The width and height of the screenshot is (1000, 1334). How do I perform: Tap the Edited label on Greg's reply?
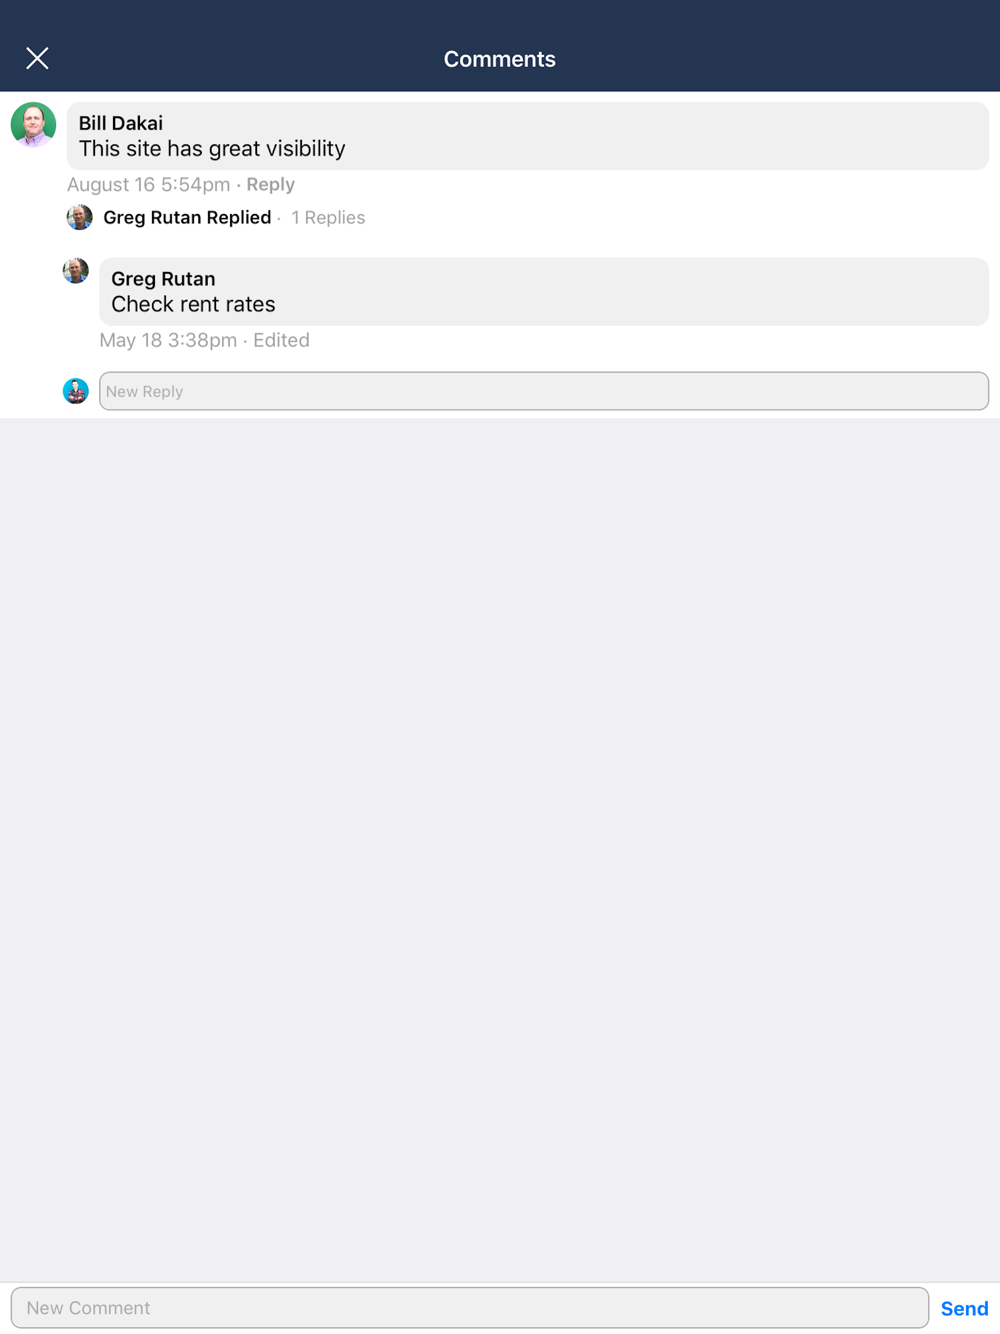(281, 340)
